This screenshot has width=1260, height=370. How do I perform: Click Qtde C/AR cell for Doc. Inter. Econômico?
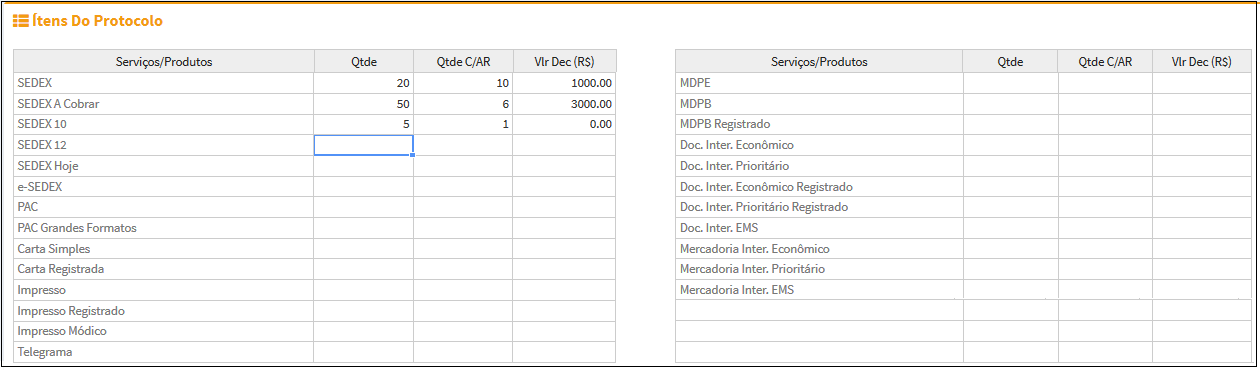pyautogui.click(x=1105, y=145)
